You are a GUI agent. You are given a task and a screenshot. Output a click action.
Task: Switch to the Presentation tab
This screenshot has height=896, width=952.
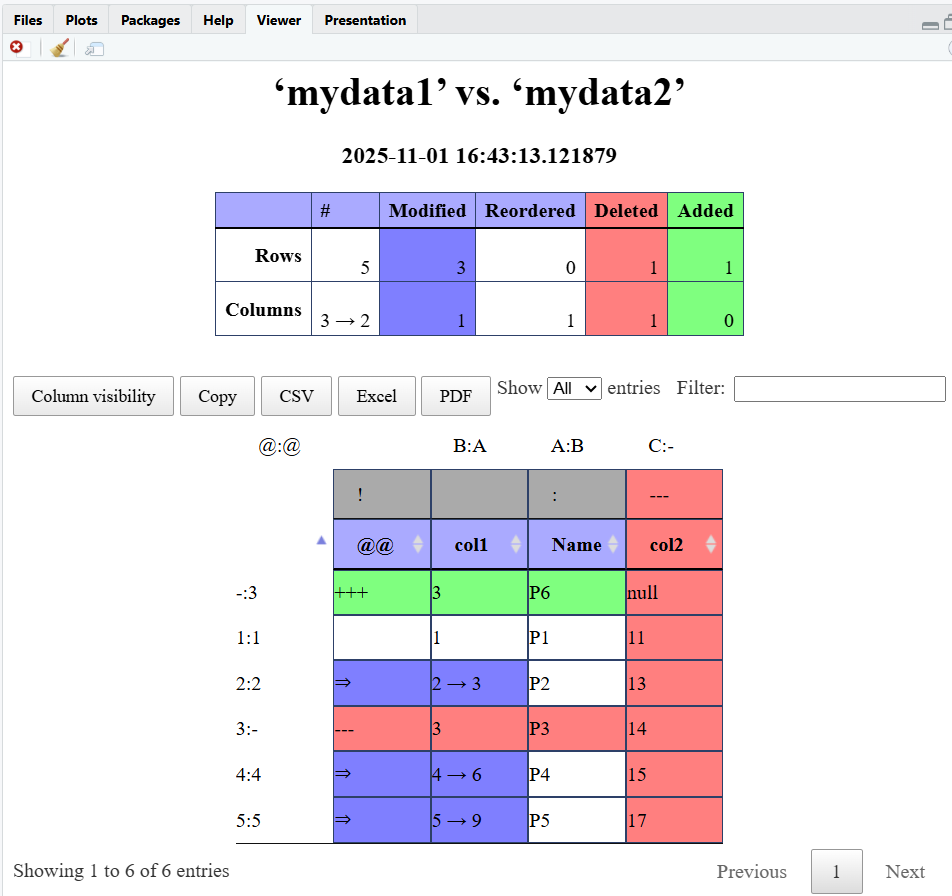tap(365, 20)
